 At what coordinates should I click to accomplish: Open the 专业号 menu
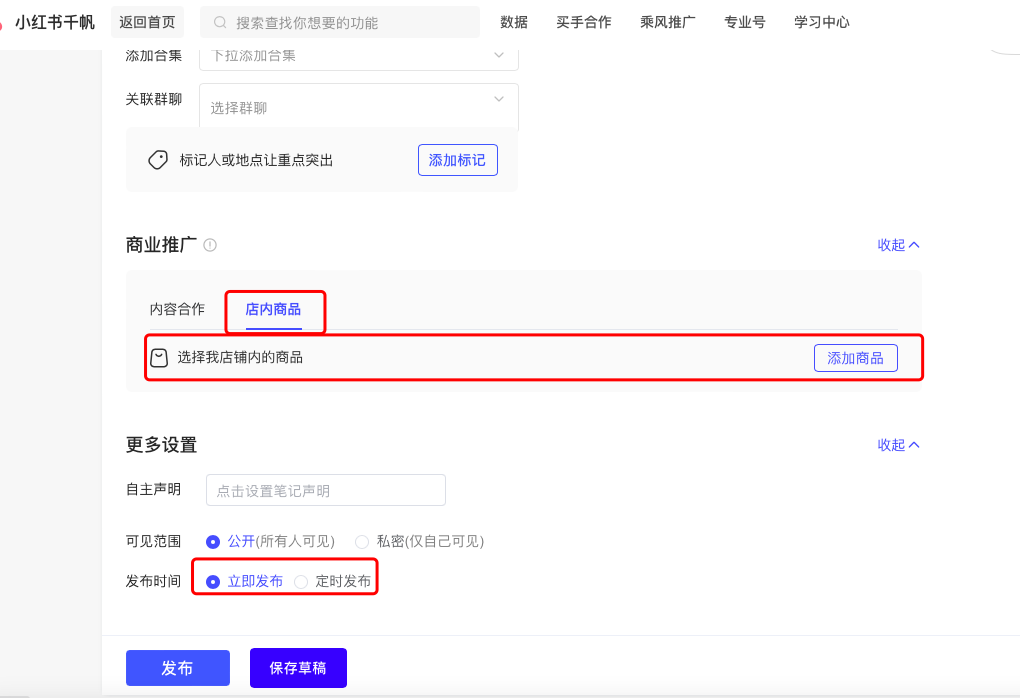[745, 22]
